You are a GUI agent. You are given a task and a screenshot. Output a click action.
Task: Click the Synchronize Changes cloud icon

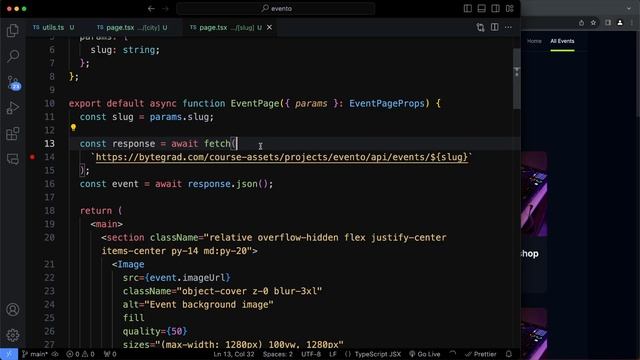pos(55,354)
